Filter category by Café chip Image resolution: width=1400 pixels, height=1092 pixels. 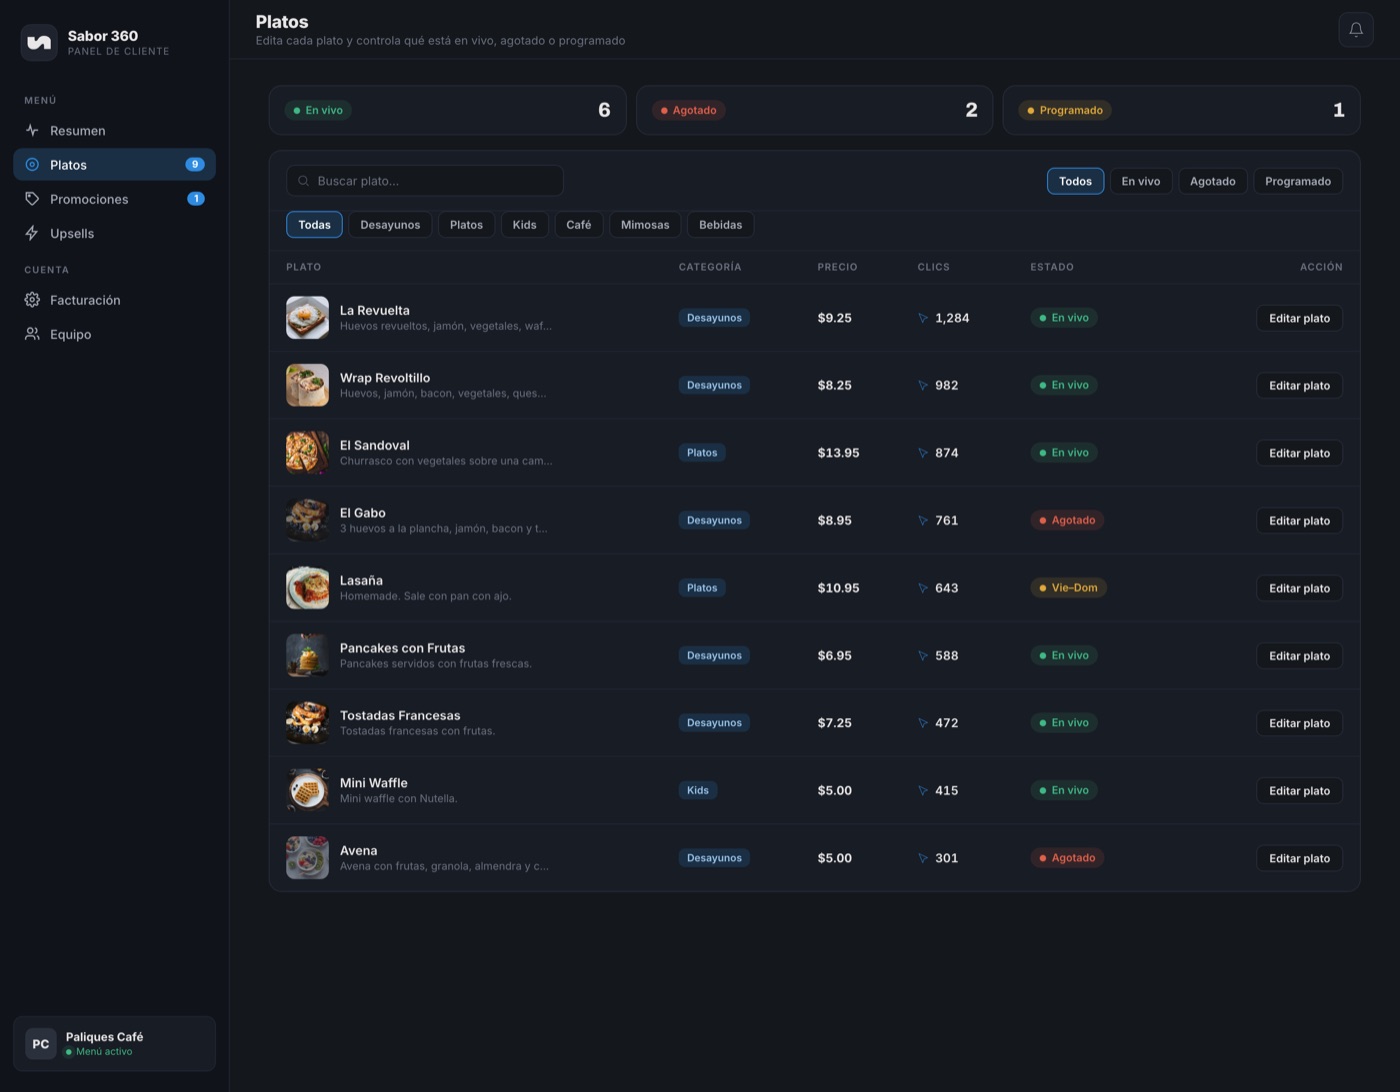[578, 225]
